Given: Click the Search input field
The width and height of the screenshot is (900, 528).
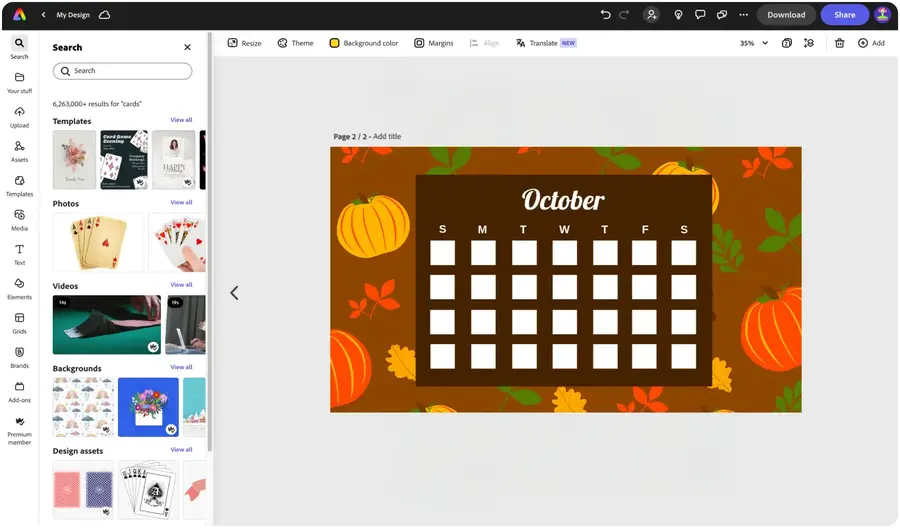Looking at the screenshot, I should (122, 71).
